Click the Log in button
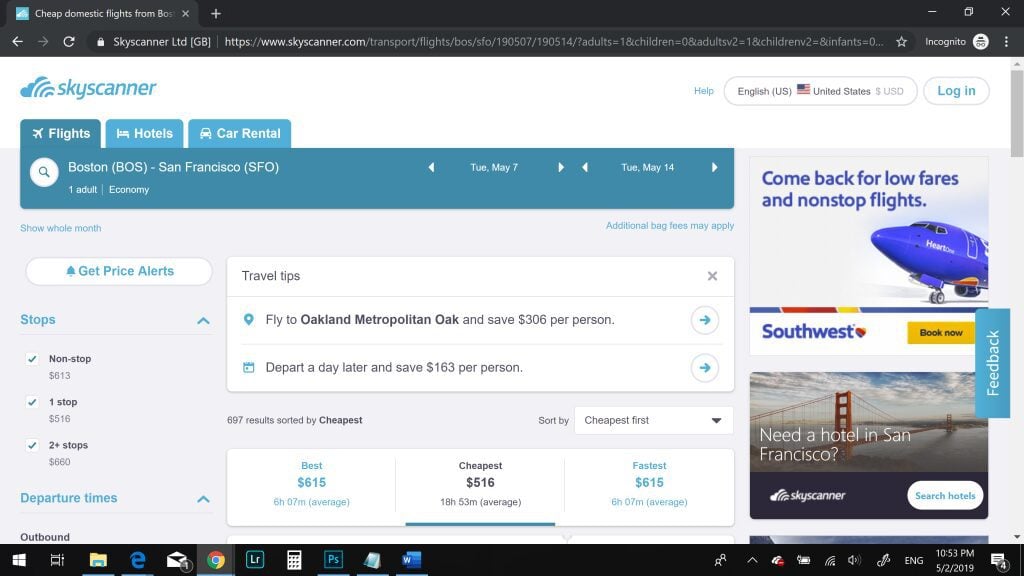The height and width of the screenshot is (576, 1024). click(x=956, y=91)
